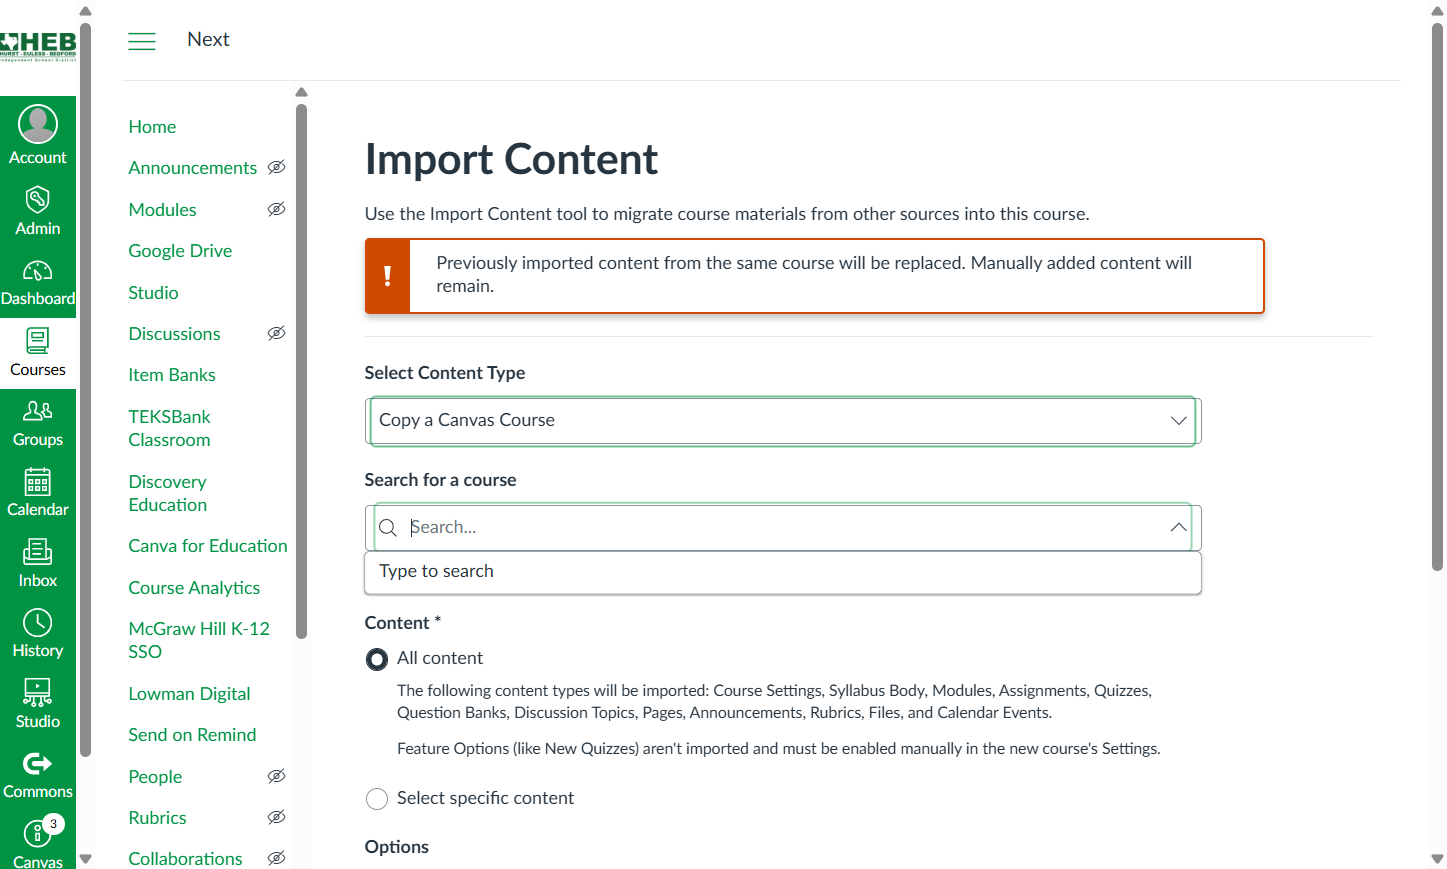Open the McGraw Hill K-12 SSO link

[x=199, y=640]
